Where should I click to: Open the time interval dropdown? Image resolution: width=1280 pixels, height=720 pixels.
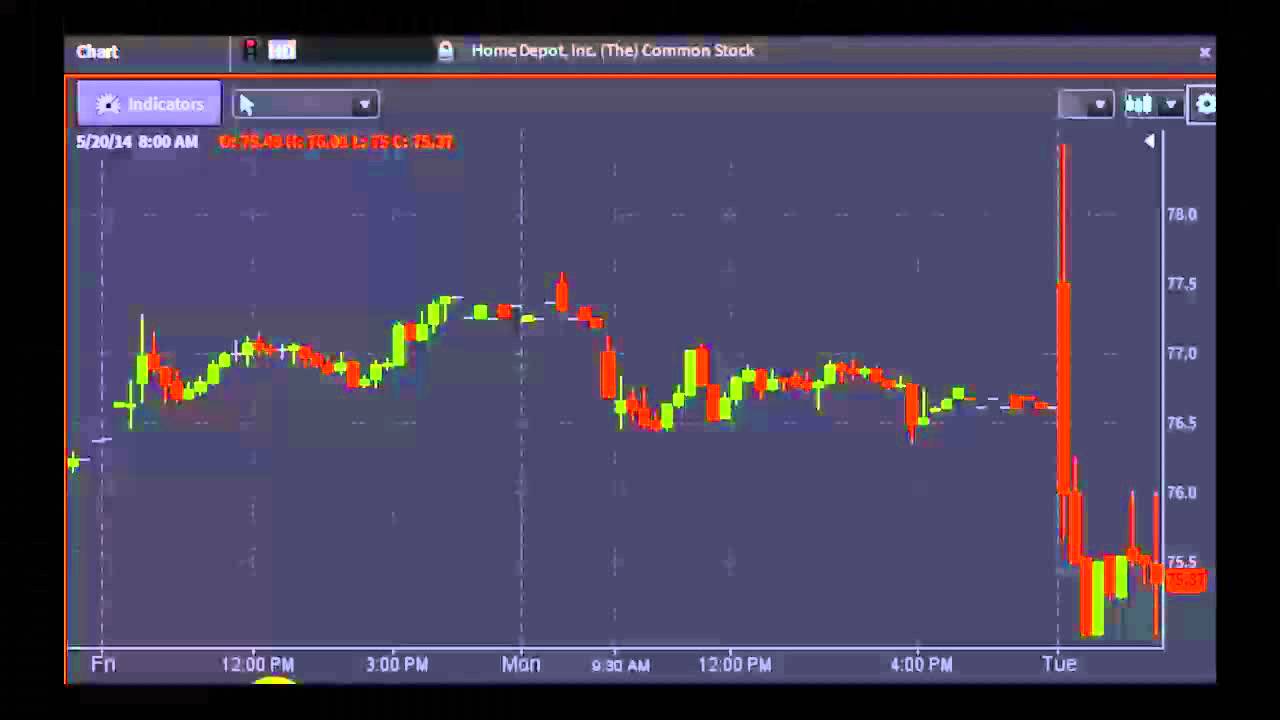tap(1086, 104)
